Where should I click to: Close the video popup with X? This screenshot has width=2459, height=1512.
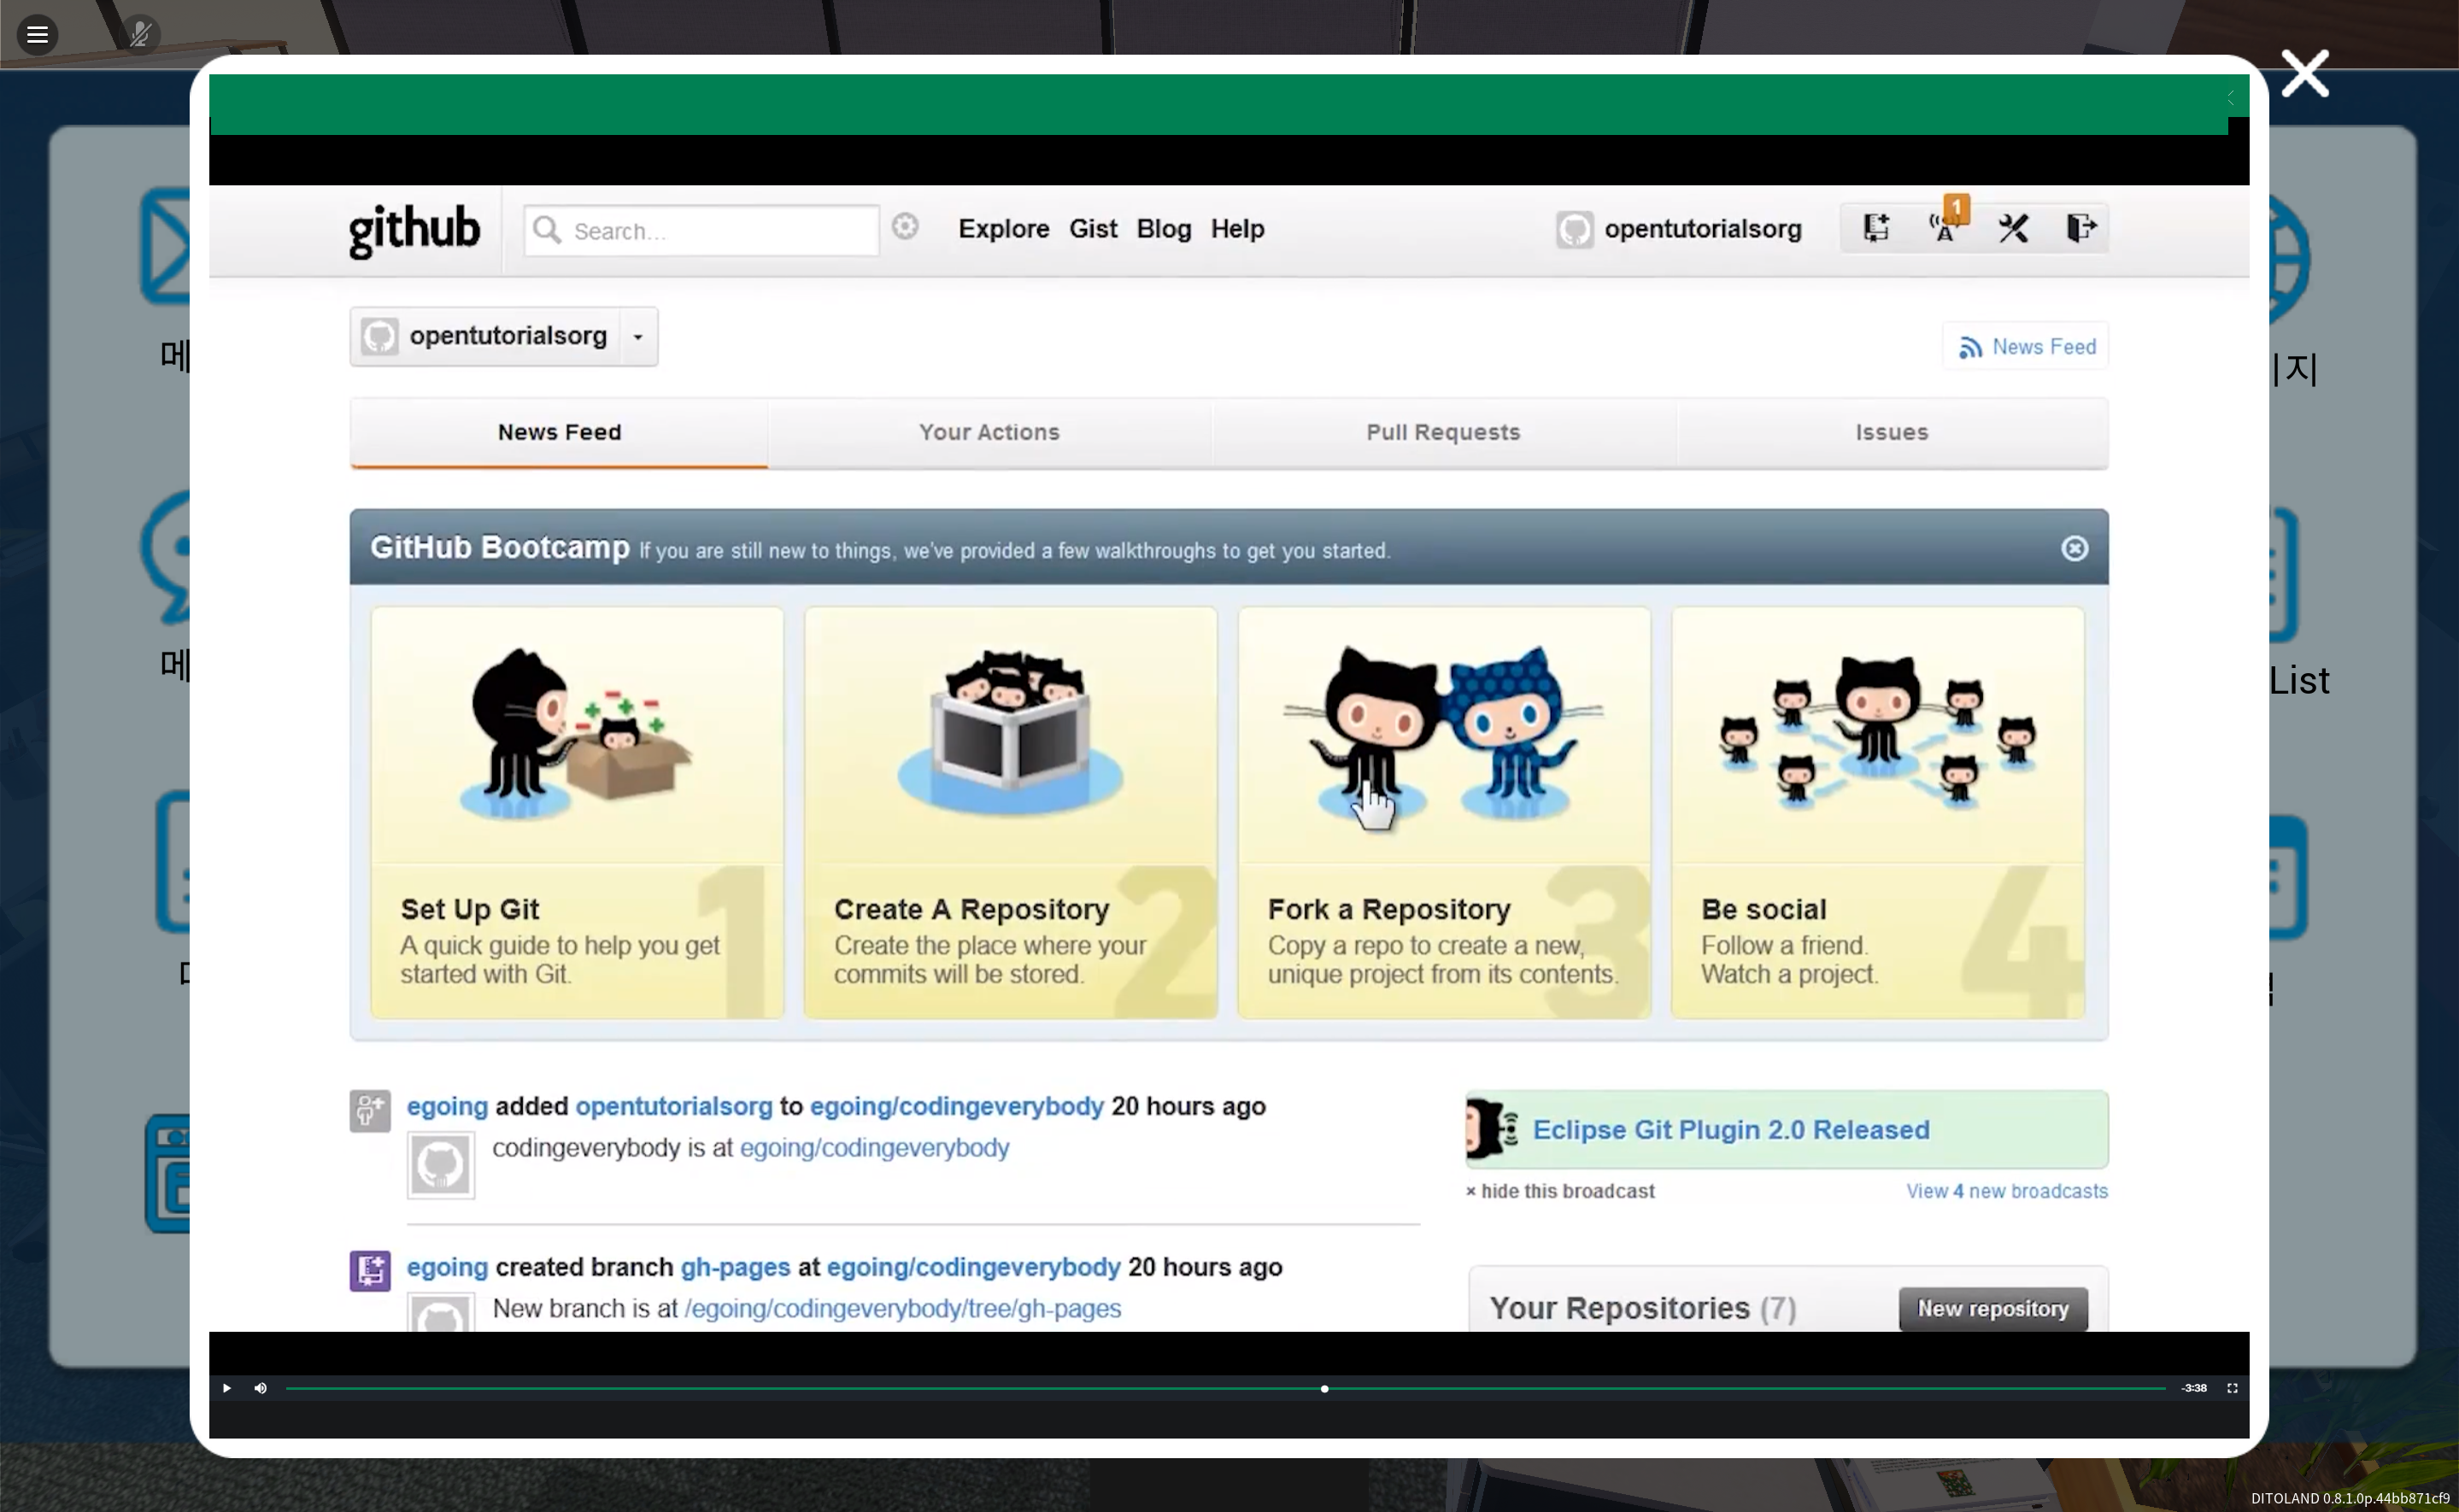2304,74
